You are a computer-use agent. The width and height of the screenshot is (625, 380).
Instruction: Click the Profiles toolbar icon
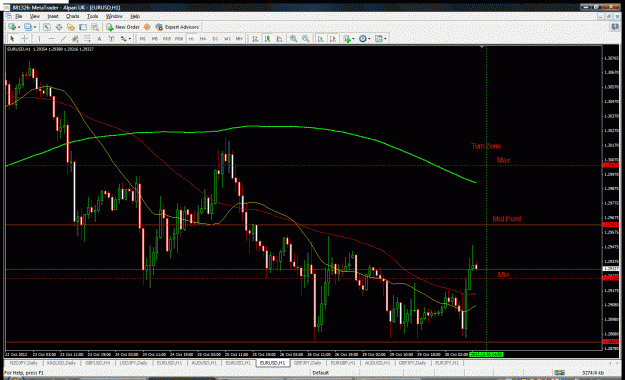point(28,27)
